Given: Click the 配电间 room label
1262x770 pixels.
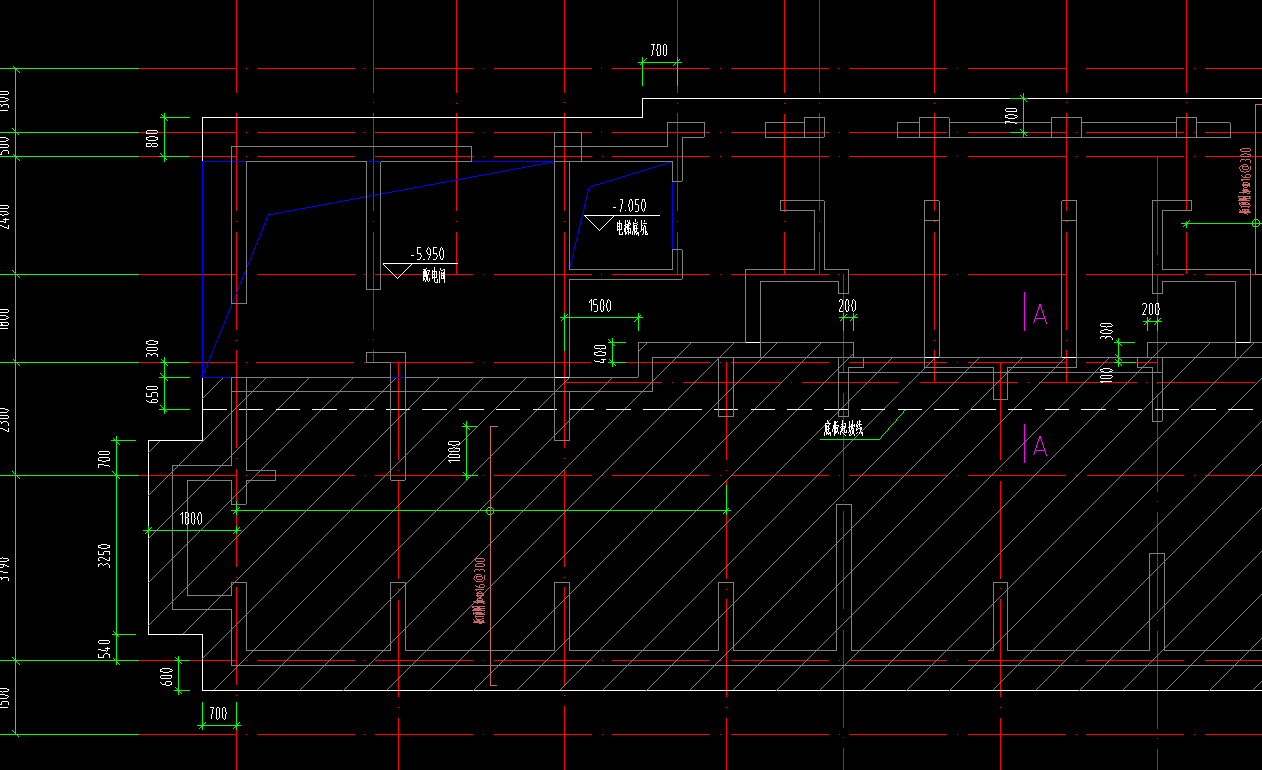Looking at the screenshot, I should click(434, 277).
